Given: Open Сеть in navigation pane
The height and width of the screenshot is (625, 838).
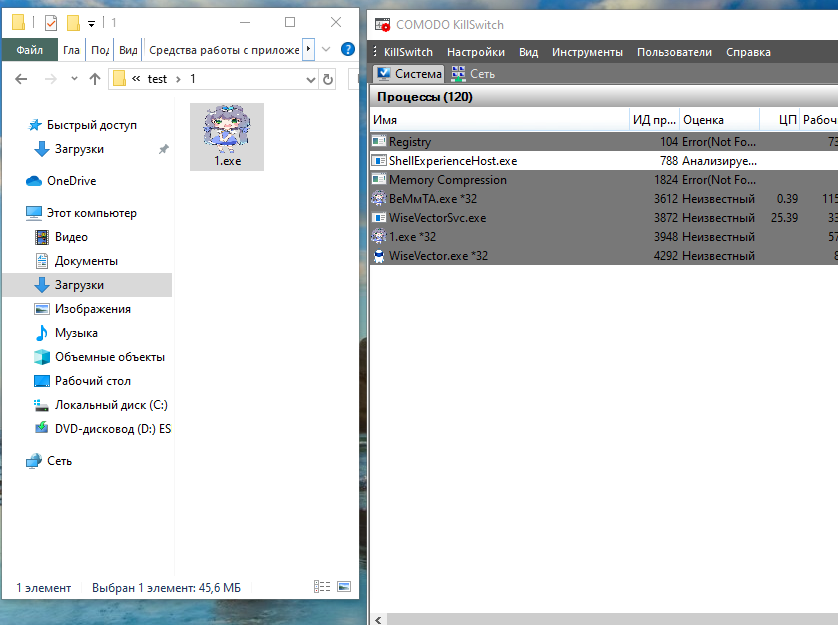Looking at the screenshot, I should (x=59, y=461).
